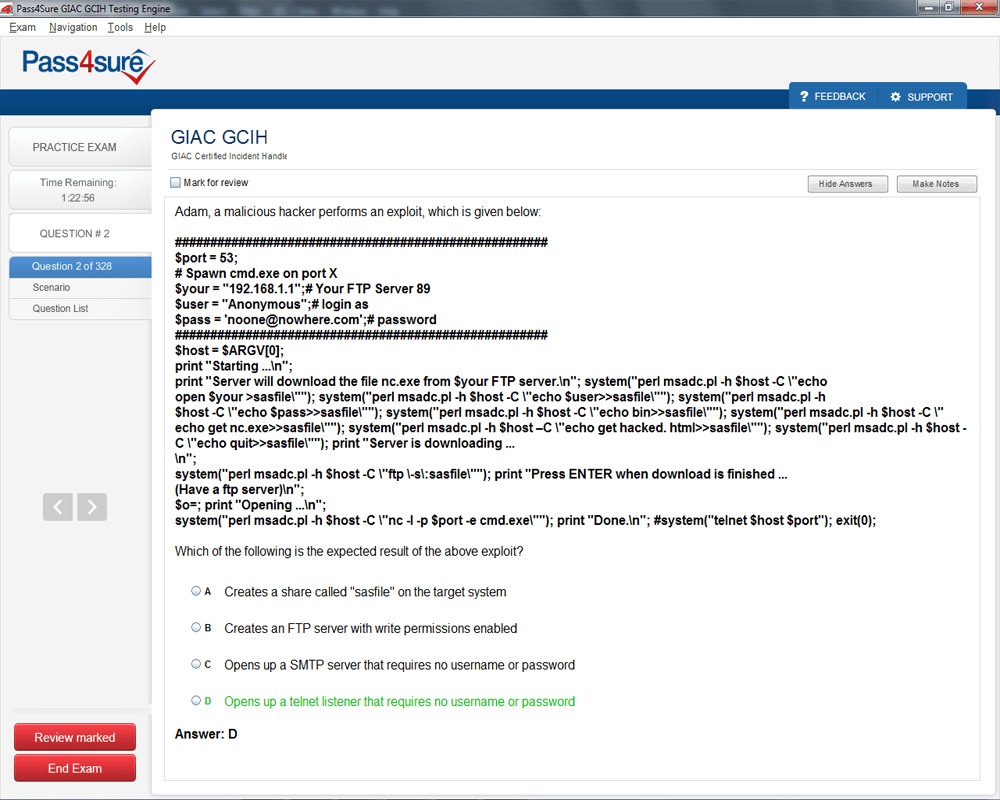
Task: Maximize the Pass4Sure window
Action: coord(949,7)
